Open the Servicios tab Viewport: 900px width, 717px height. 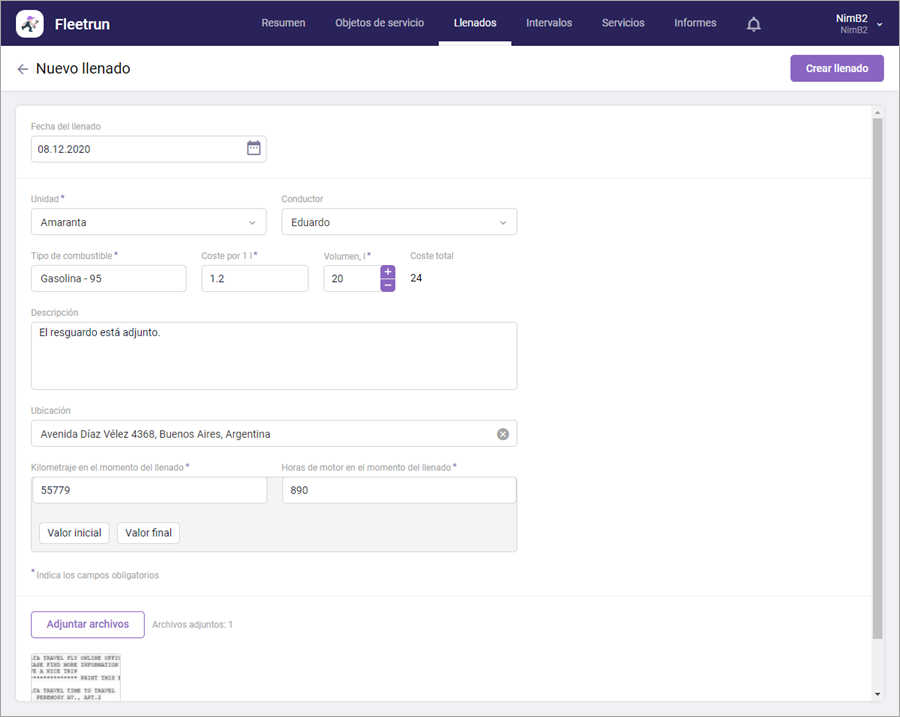point(623,23)
